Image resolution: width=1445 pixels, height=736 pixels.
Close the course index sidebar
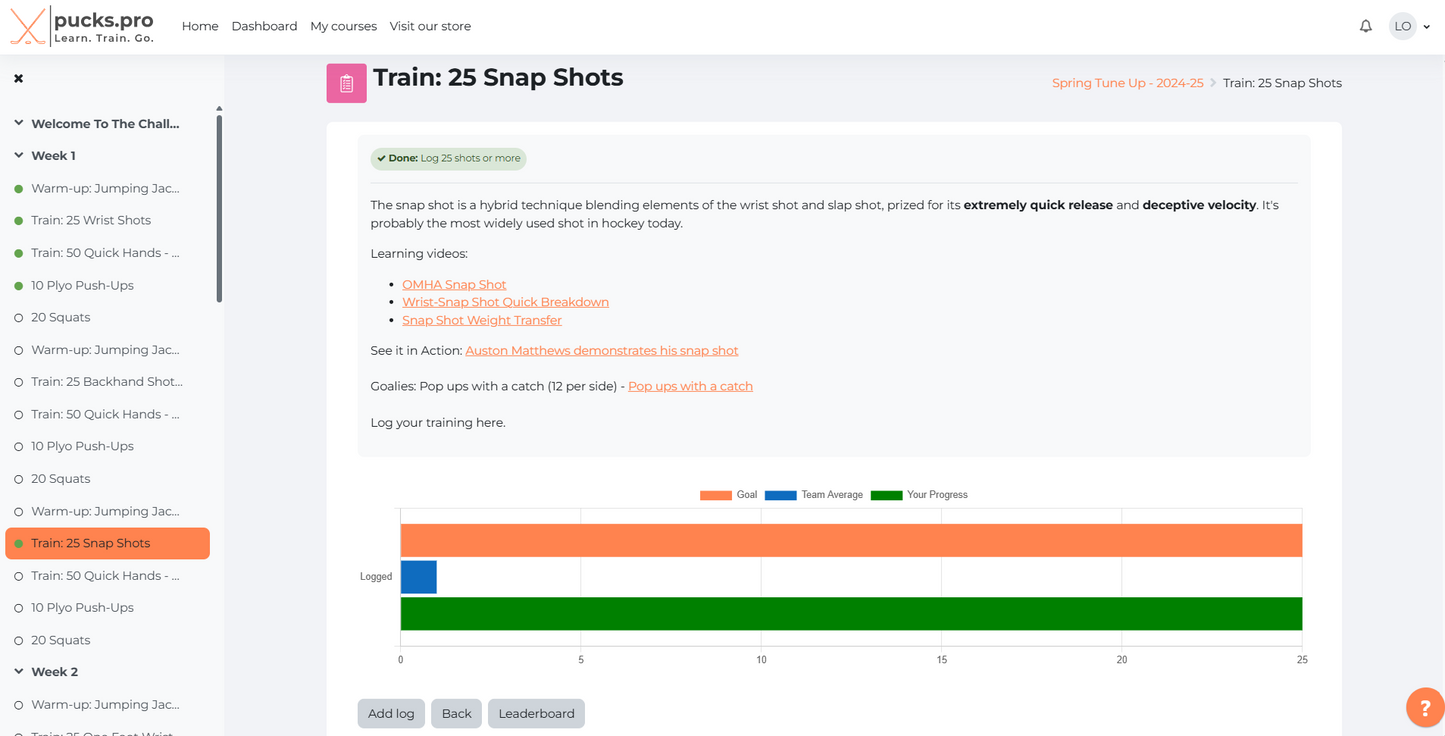[x=19, y=78]
